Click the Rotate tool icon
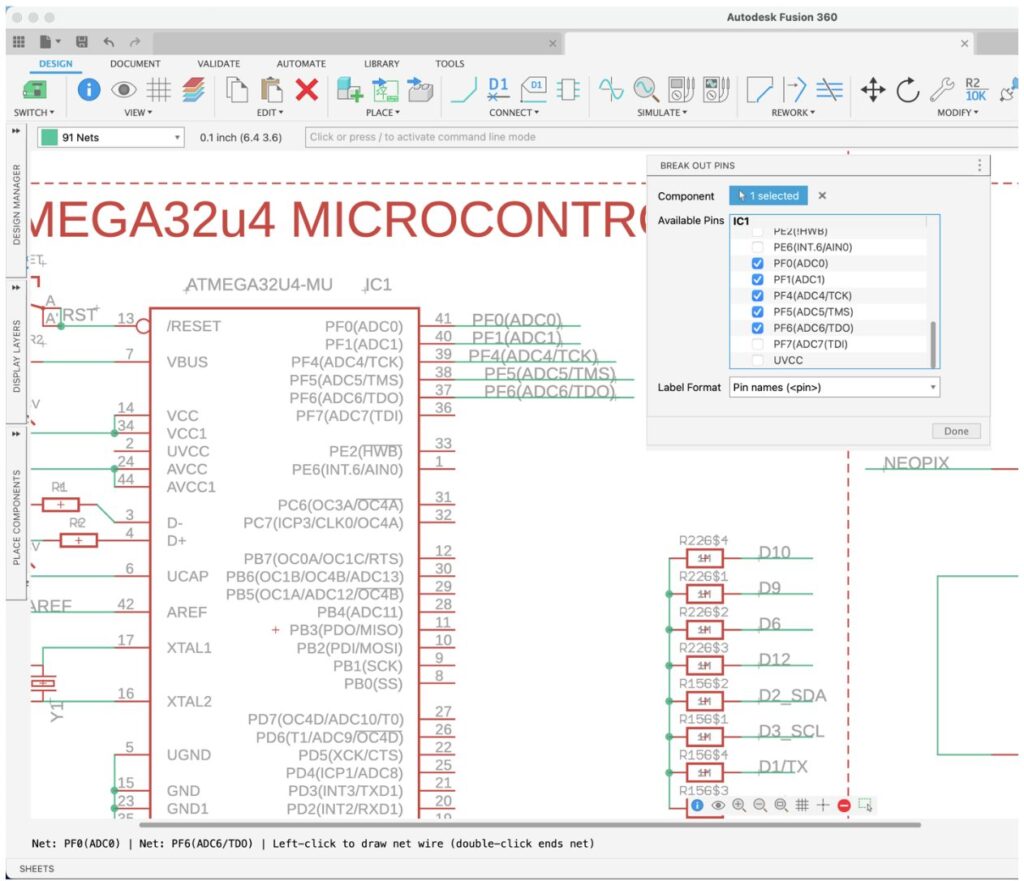Image resolution: width=1024 pixels, height=881 pixels. coord(907,91)
